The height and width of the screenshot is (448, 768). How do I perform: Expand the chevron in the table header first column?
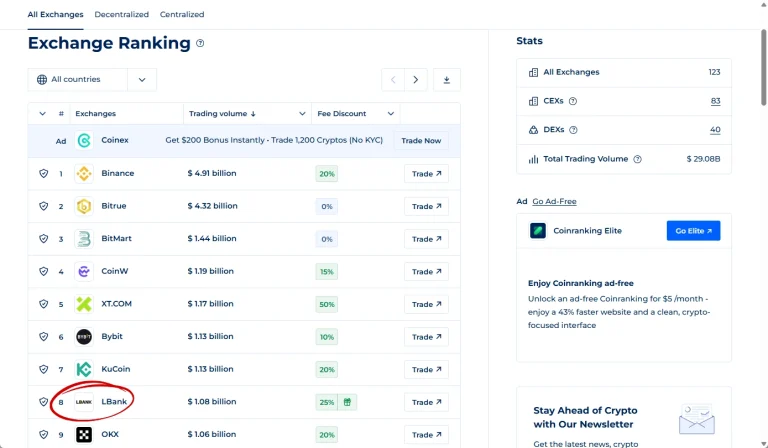click(x=42, y=114)
